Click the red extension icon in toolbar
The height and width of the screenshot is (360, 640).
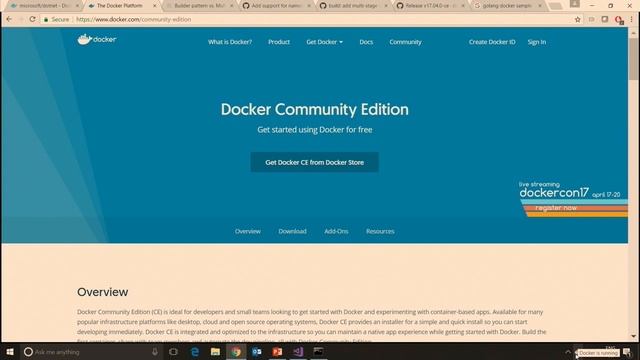point(619,20)
